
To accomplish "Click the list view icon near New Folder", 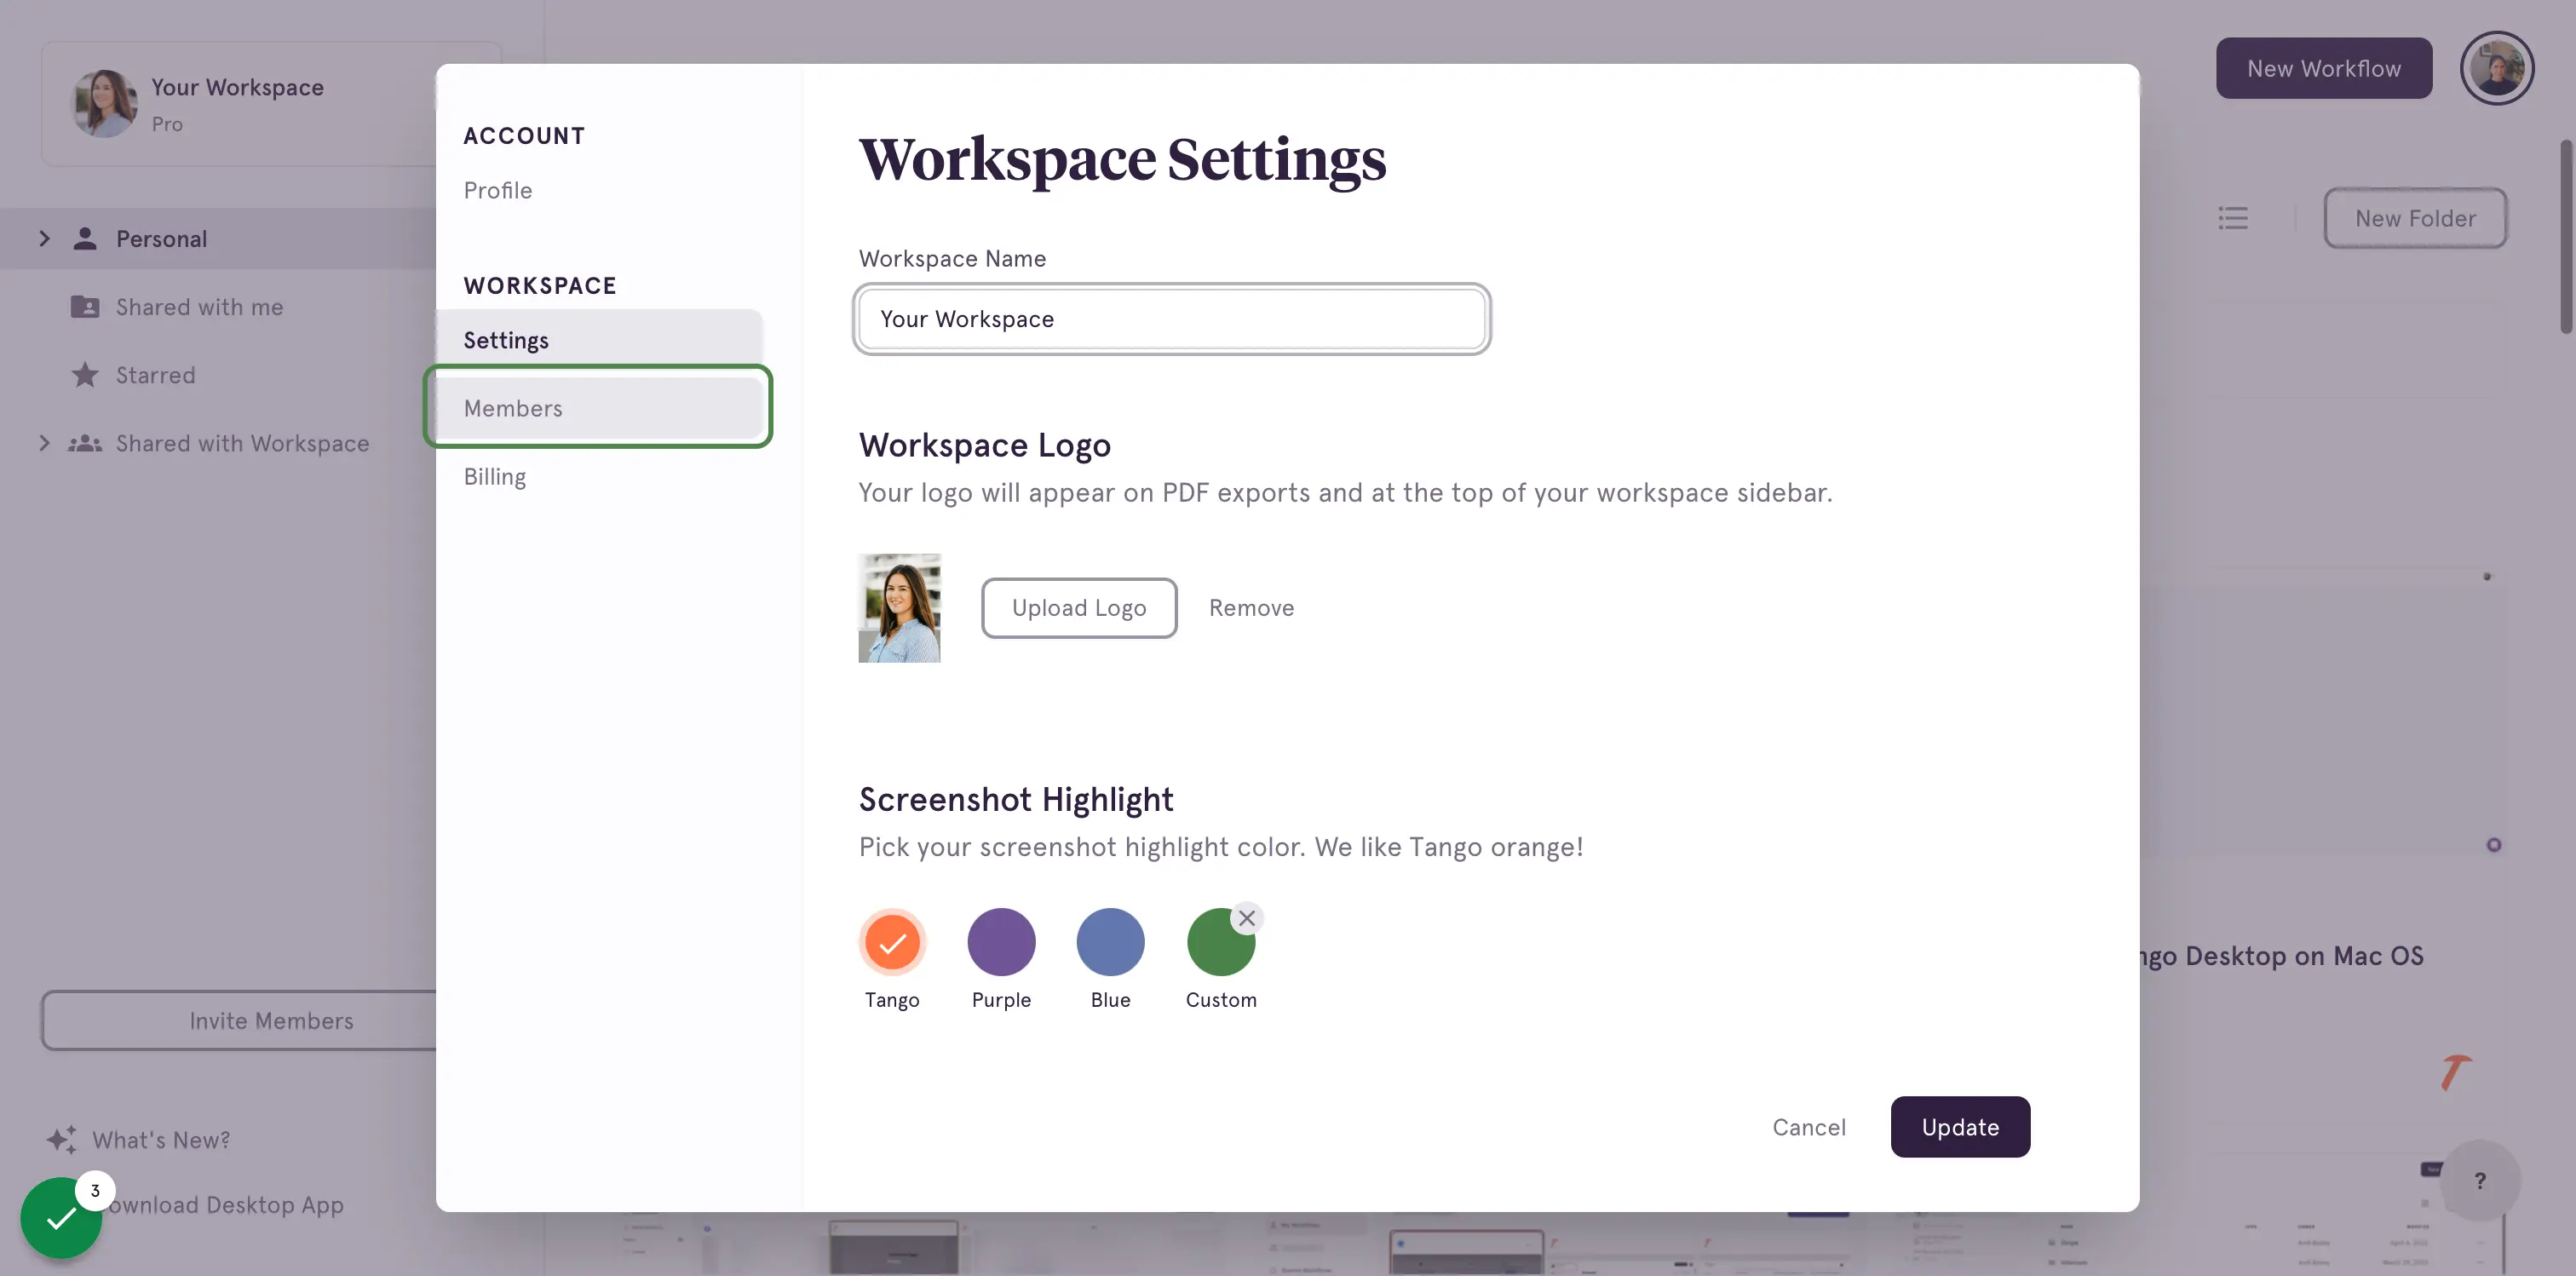I will 2232,218.
